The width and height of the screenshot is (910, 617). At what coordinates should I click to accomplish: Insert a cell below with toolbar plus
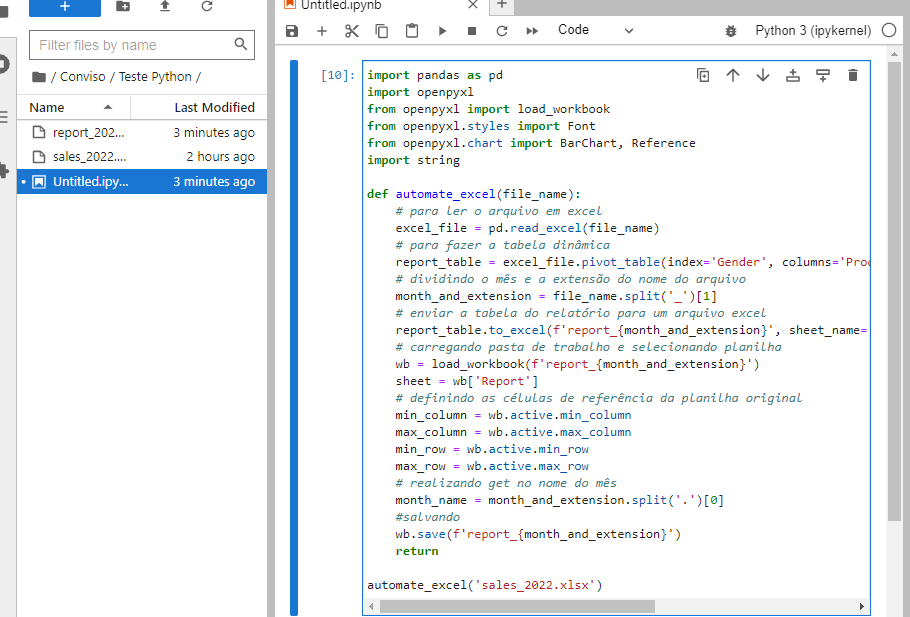[x=322, y=31]
